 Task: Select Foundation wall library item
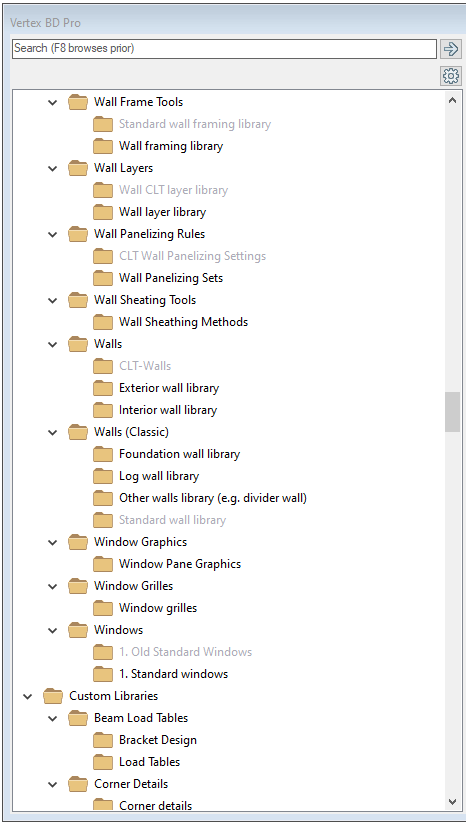tap(179, 454)
